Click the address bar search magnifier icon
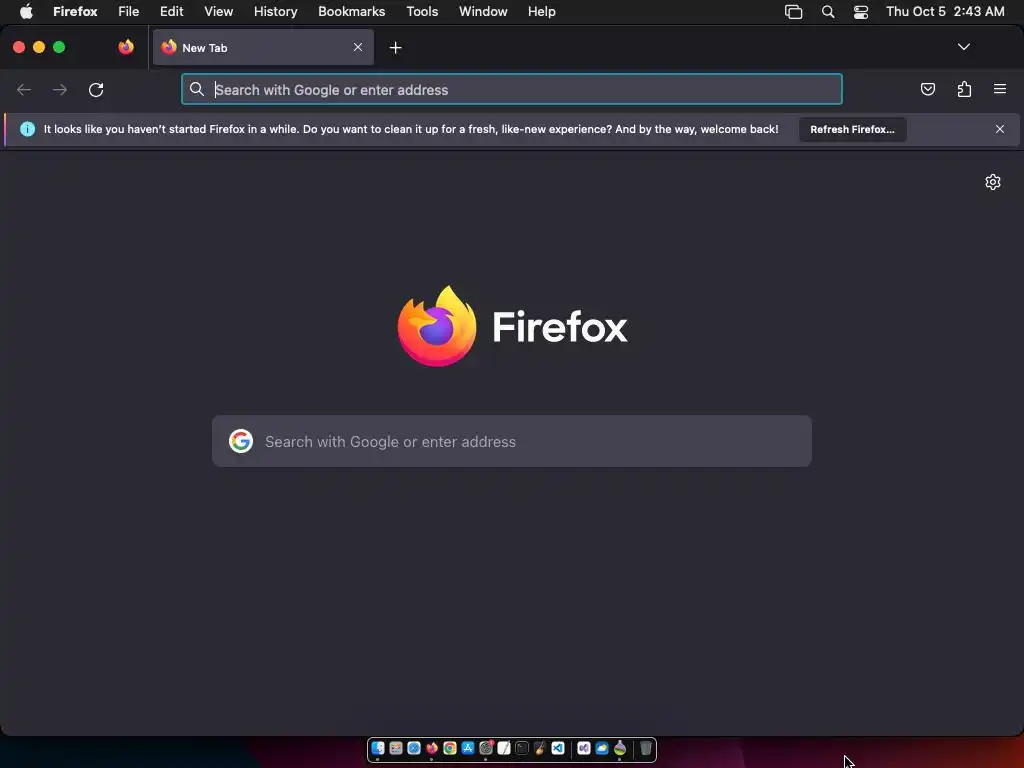 [x=197, y=89]
